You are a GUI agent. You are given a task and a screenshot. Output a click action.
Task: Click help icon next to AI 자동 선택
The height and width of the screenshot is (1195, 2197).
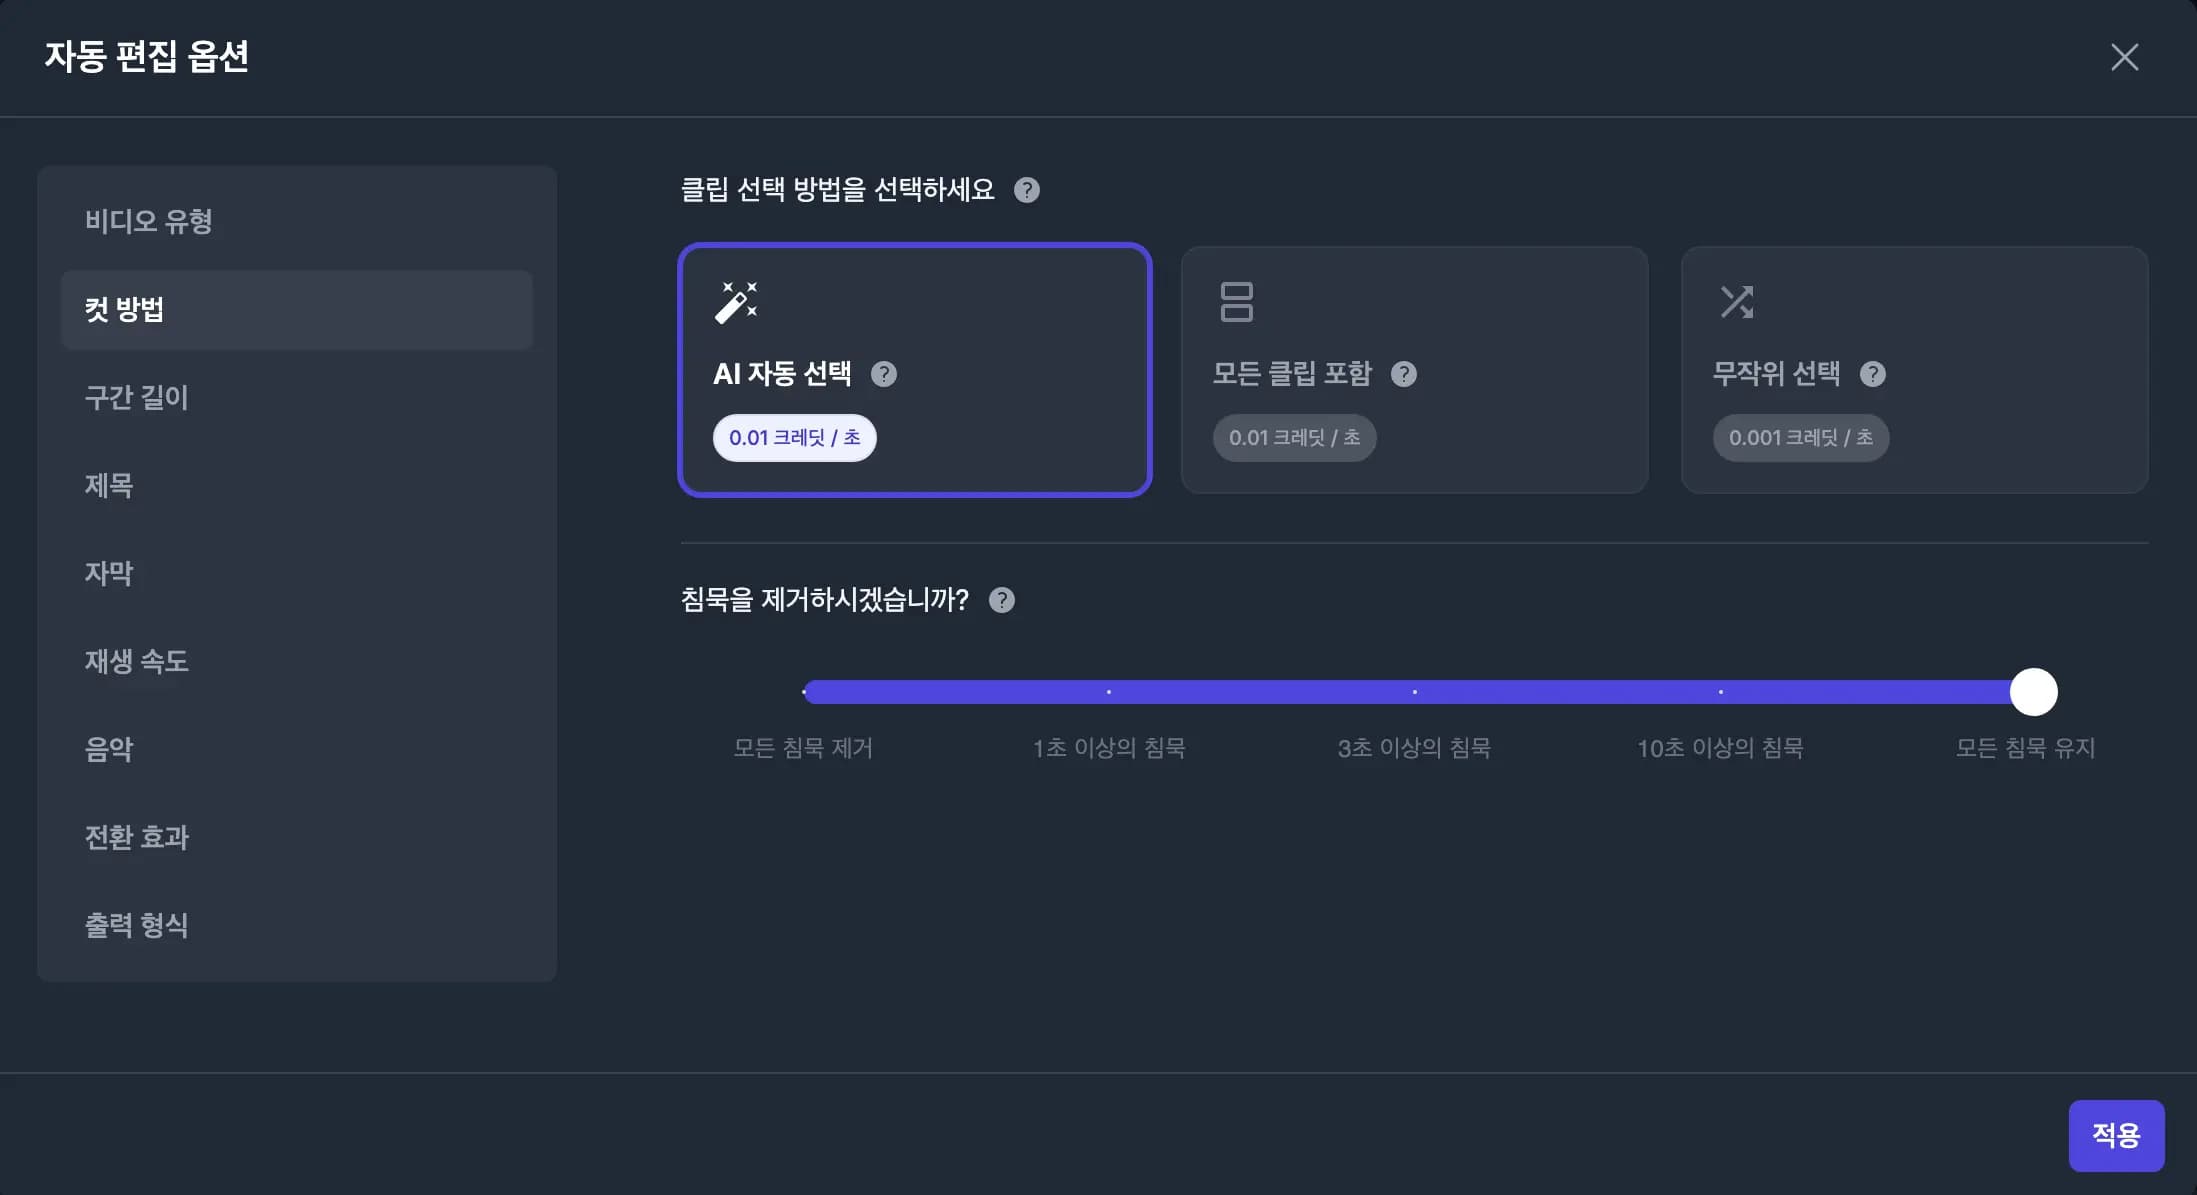(884, 374)
